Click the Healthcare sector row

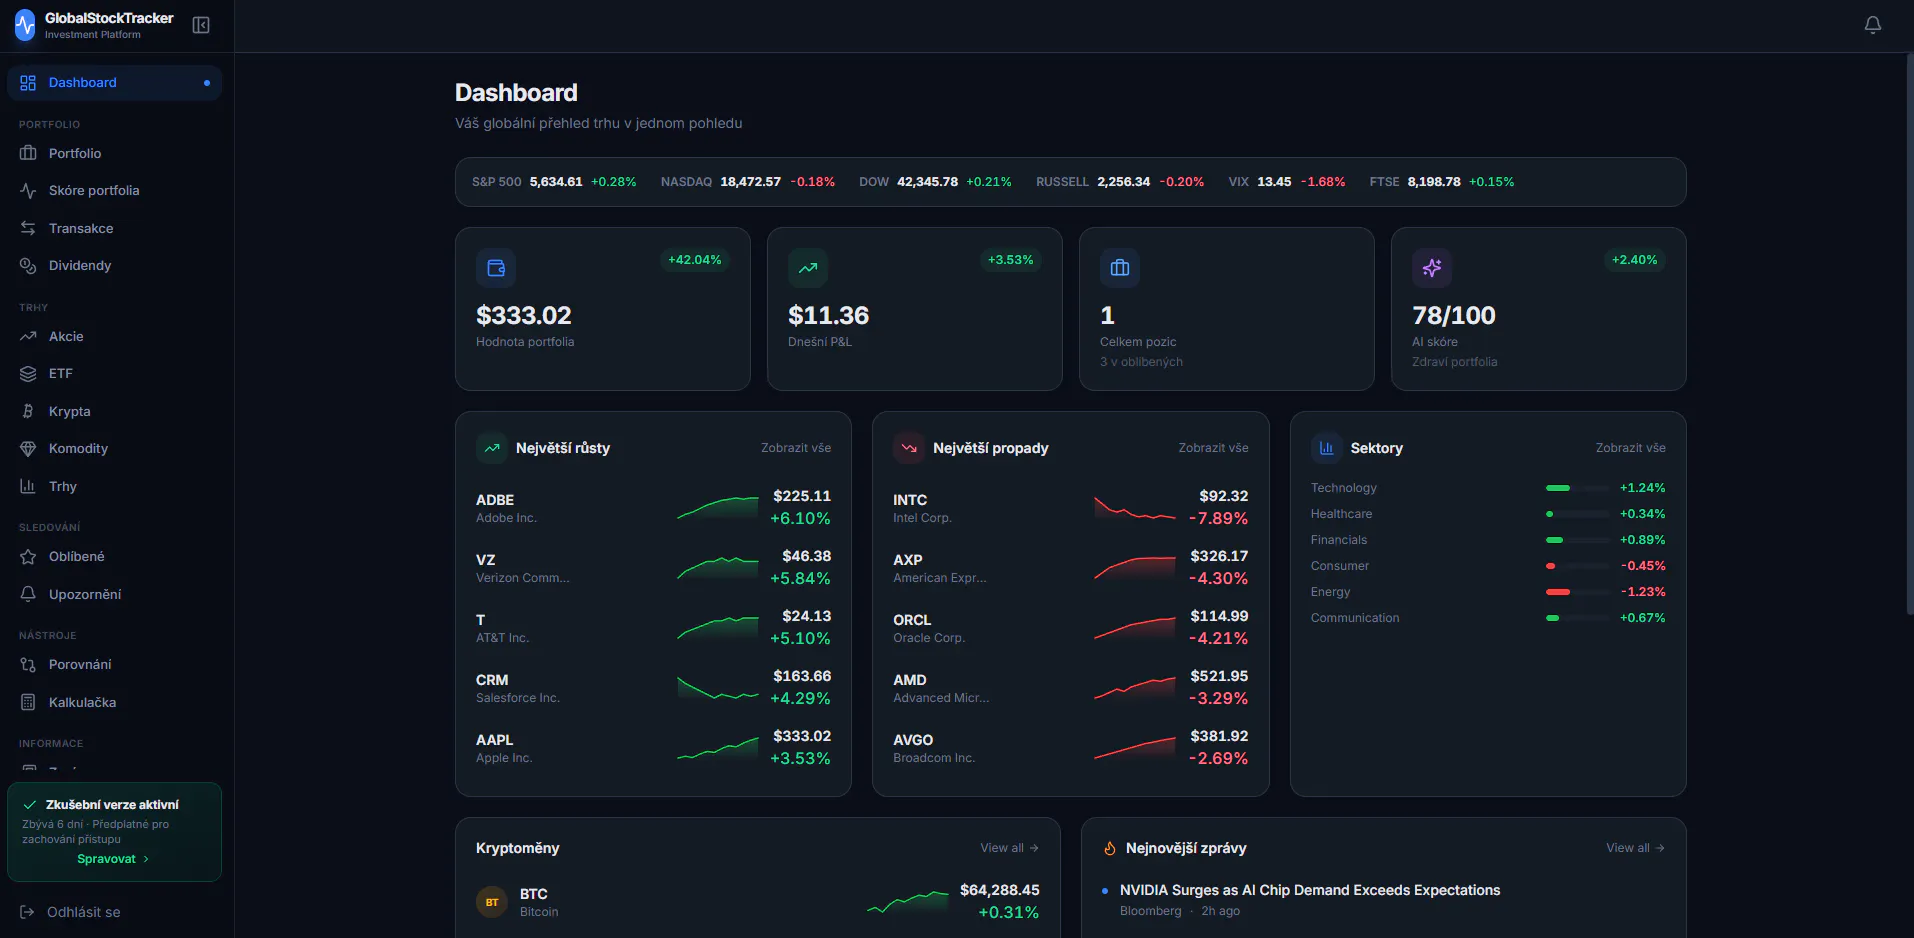tap(1488, 514)
